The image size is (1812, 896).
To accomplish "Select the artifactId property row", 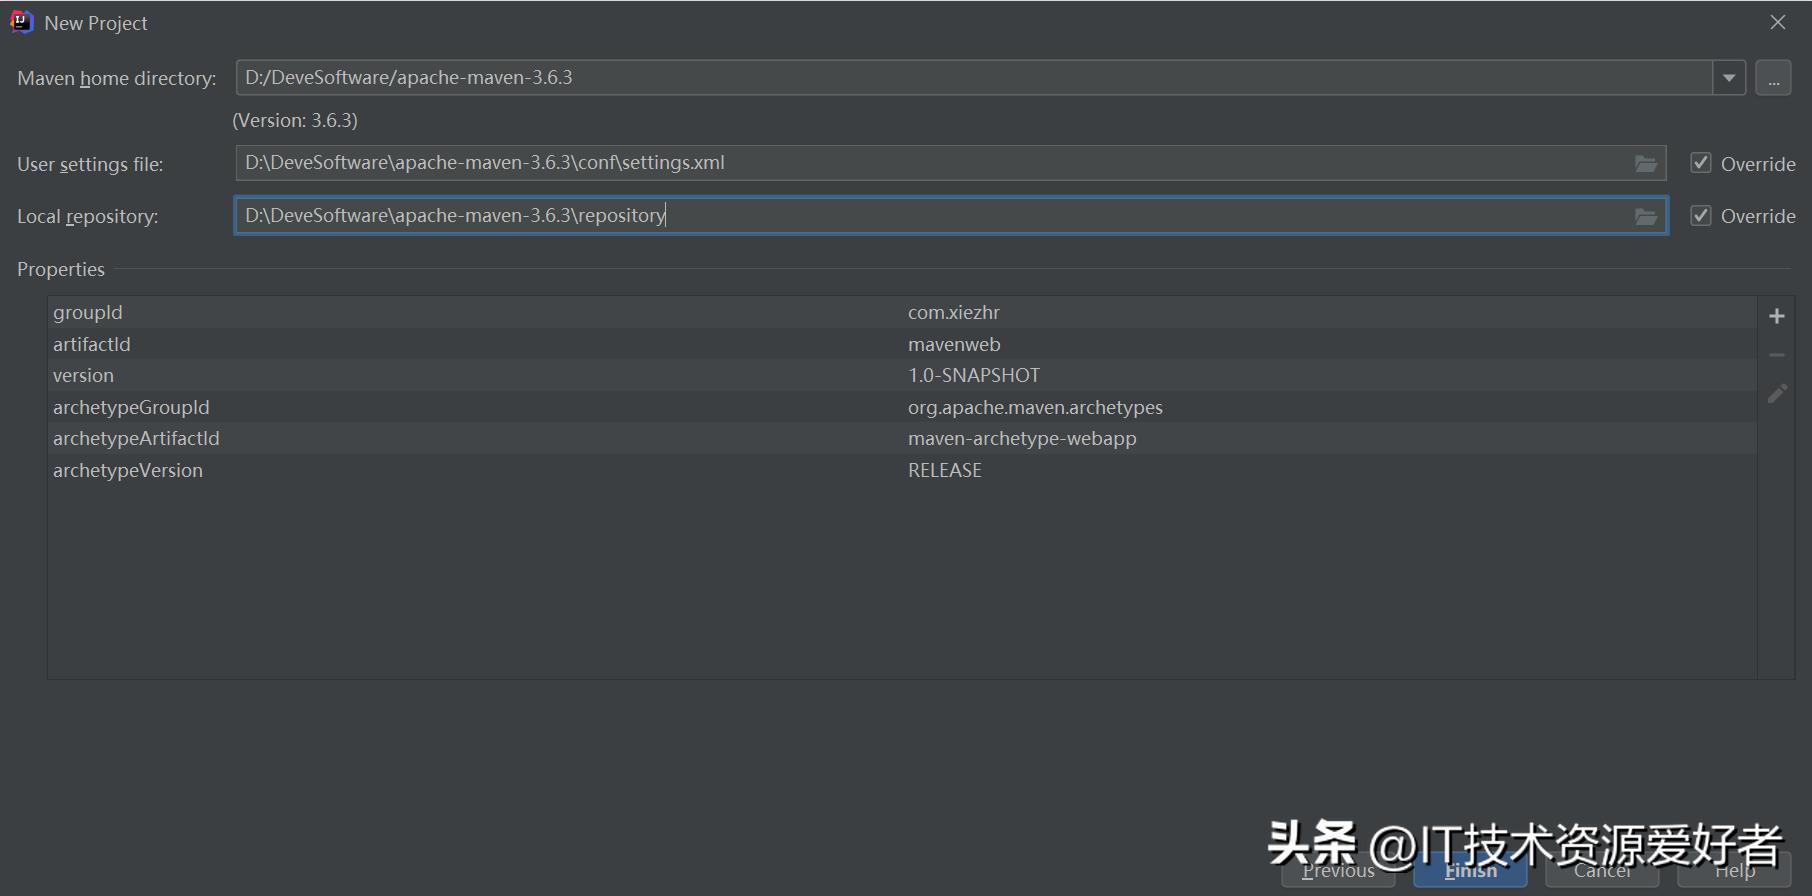I will [902, 344].
